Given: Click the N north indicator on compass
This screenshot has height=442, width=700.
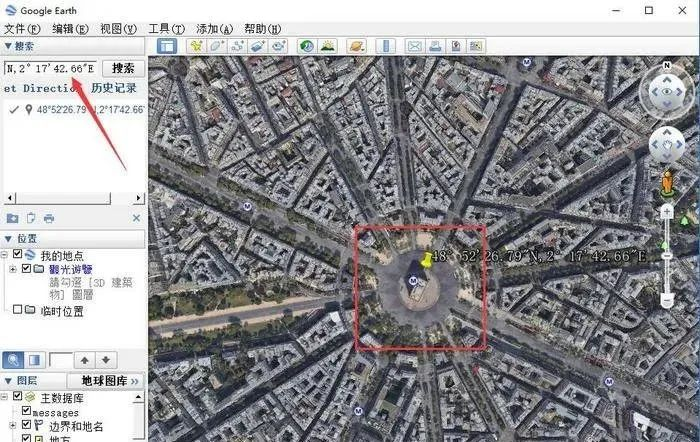Looking at the screenshot, I should coord(667,66).
